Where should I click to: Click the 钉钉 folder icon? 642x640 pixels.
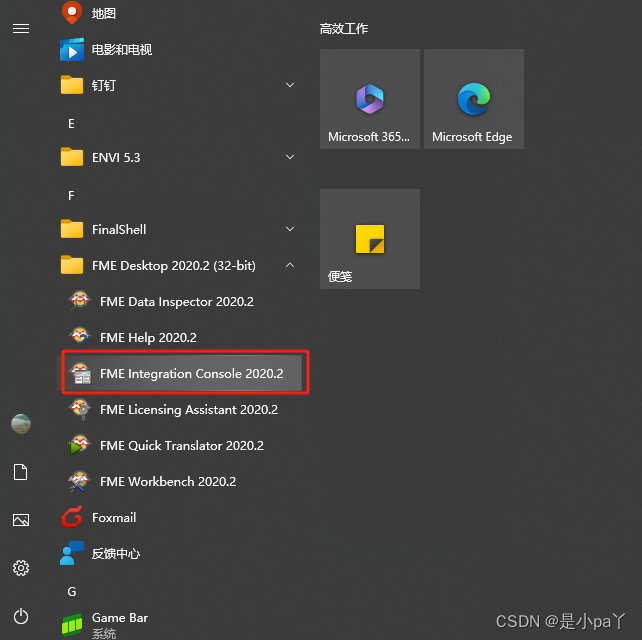tap(72, 85)
